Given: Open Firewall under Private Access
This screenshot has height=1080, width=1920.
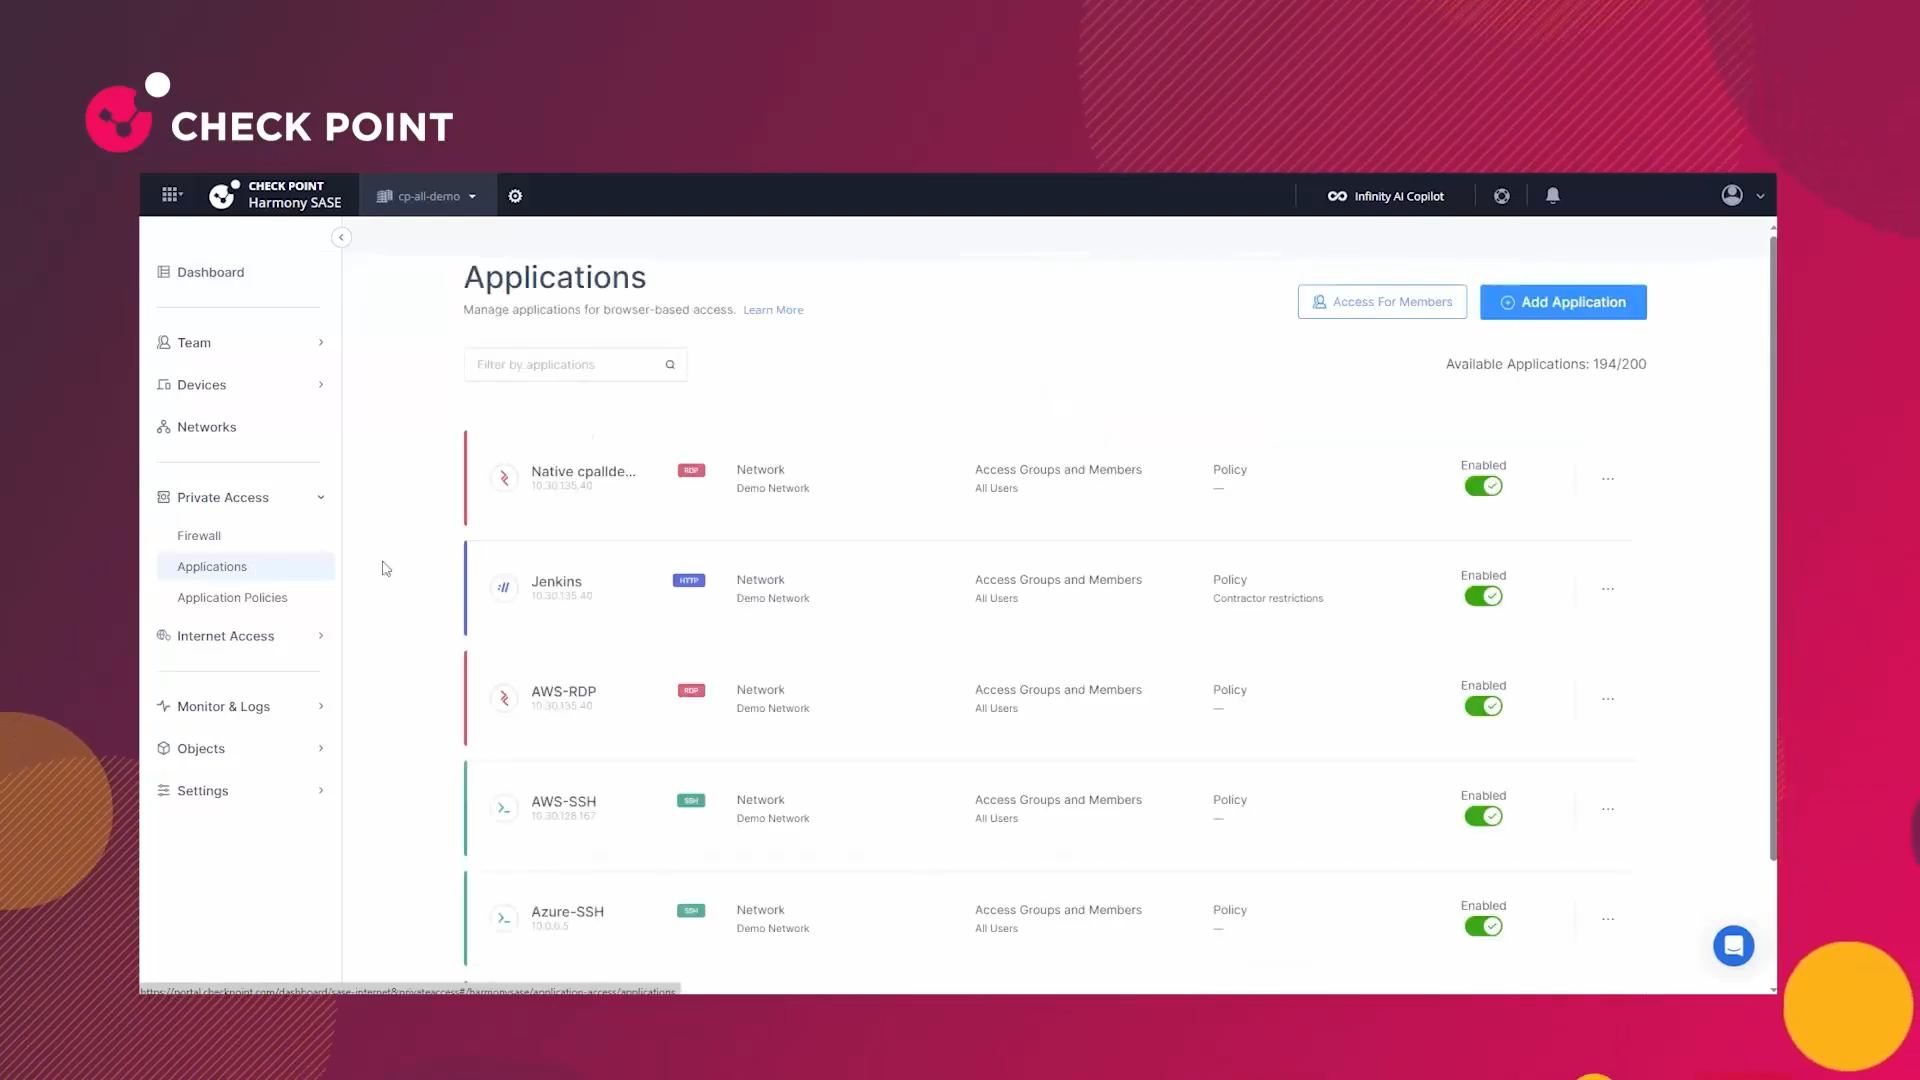Looking at the screenshot, I should point(199,536).
